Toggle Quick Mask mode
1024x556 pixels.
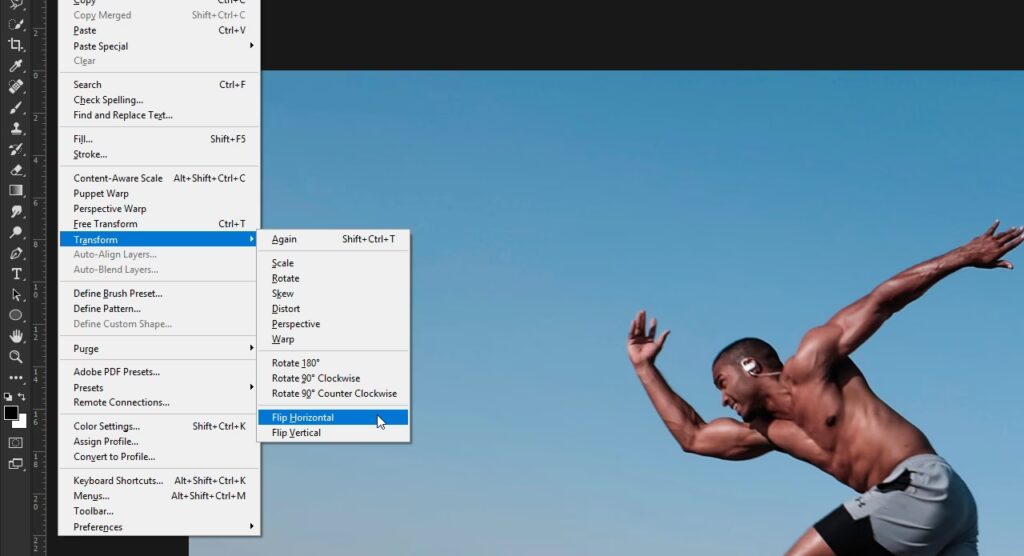[16, 442]
